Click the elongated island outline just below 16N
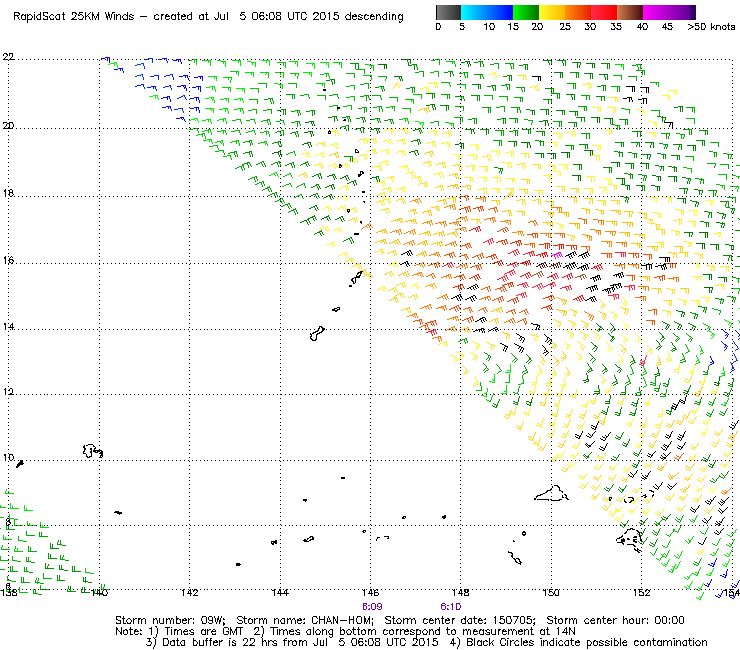The width and height of the screenshot is (740, 650). coord(357,278)
